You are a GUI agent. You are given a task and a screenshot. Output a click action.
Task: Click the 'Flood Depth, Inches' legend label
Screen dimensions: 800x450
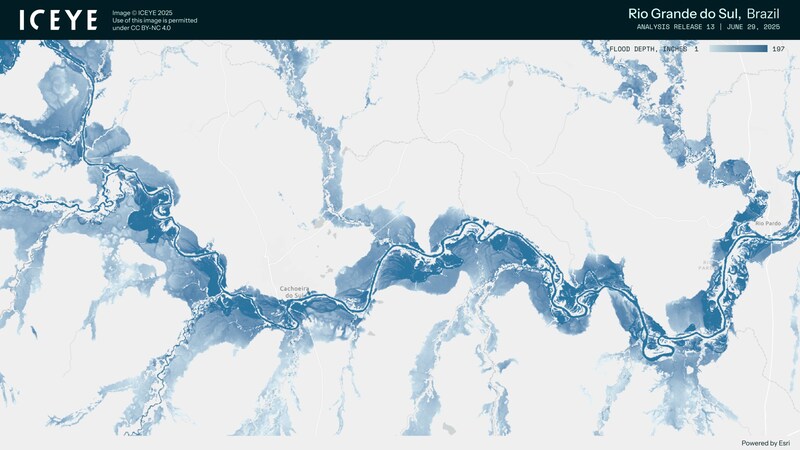[x=649, y=48]
